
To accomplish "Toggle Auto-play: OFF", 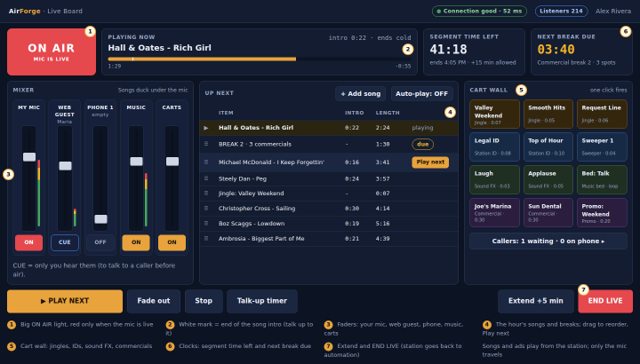I will tap(422, 93).
